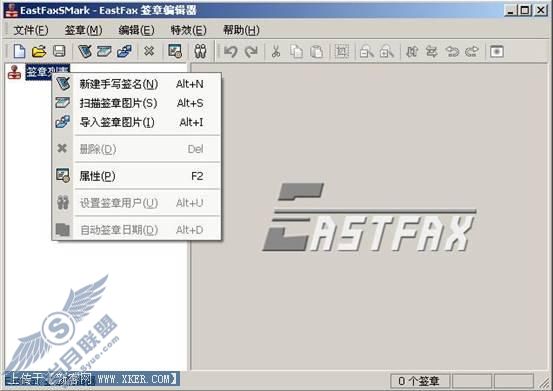The width and height of the screenshot is (553, 391).
Task: Click the Save floppy disk icon
Action: pos(59,51)
